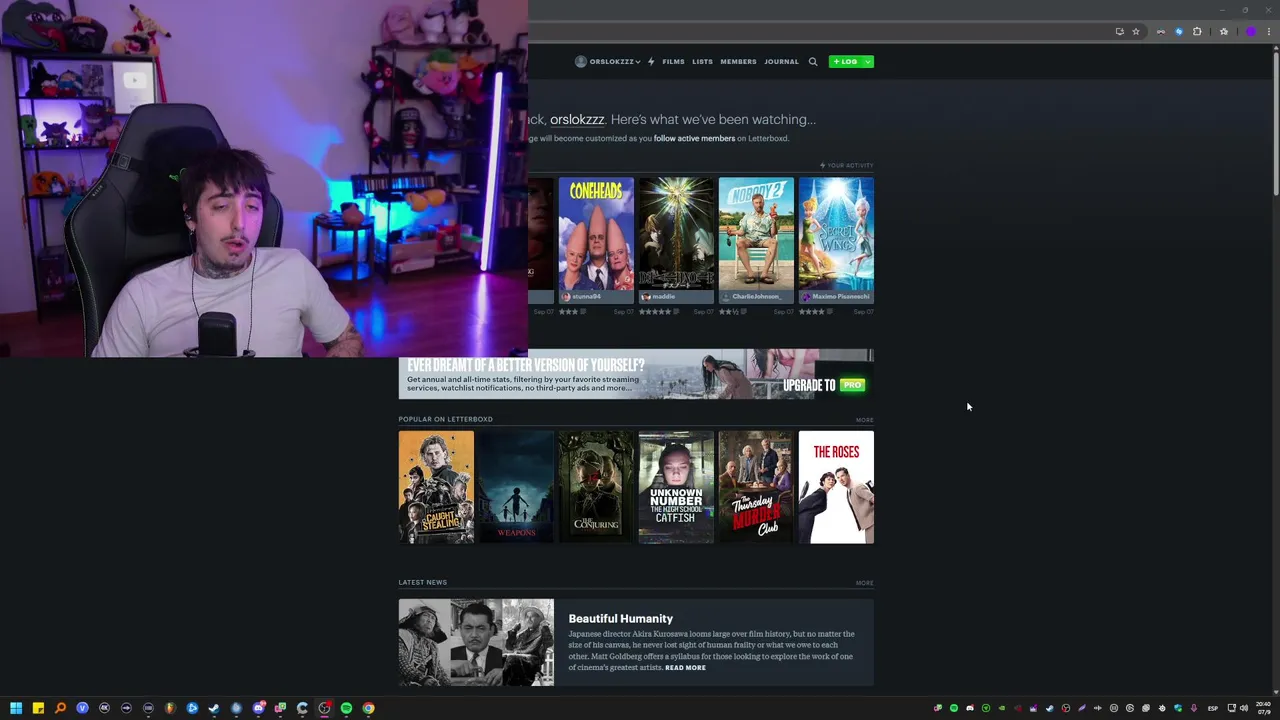Expand the arrow beside the green LOG button
Viewport: 1280px width, 720px height.
tap(867, 62)
